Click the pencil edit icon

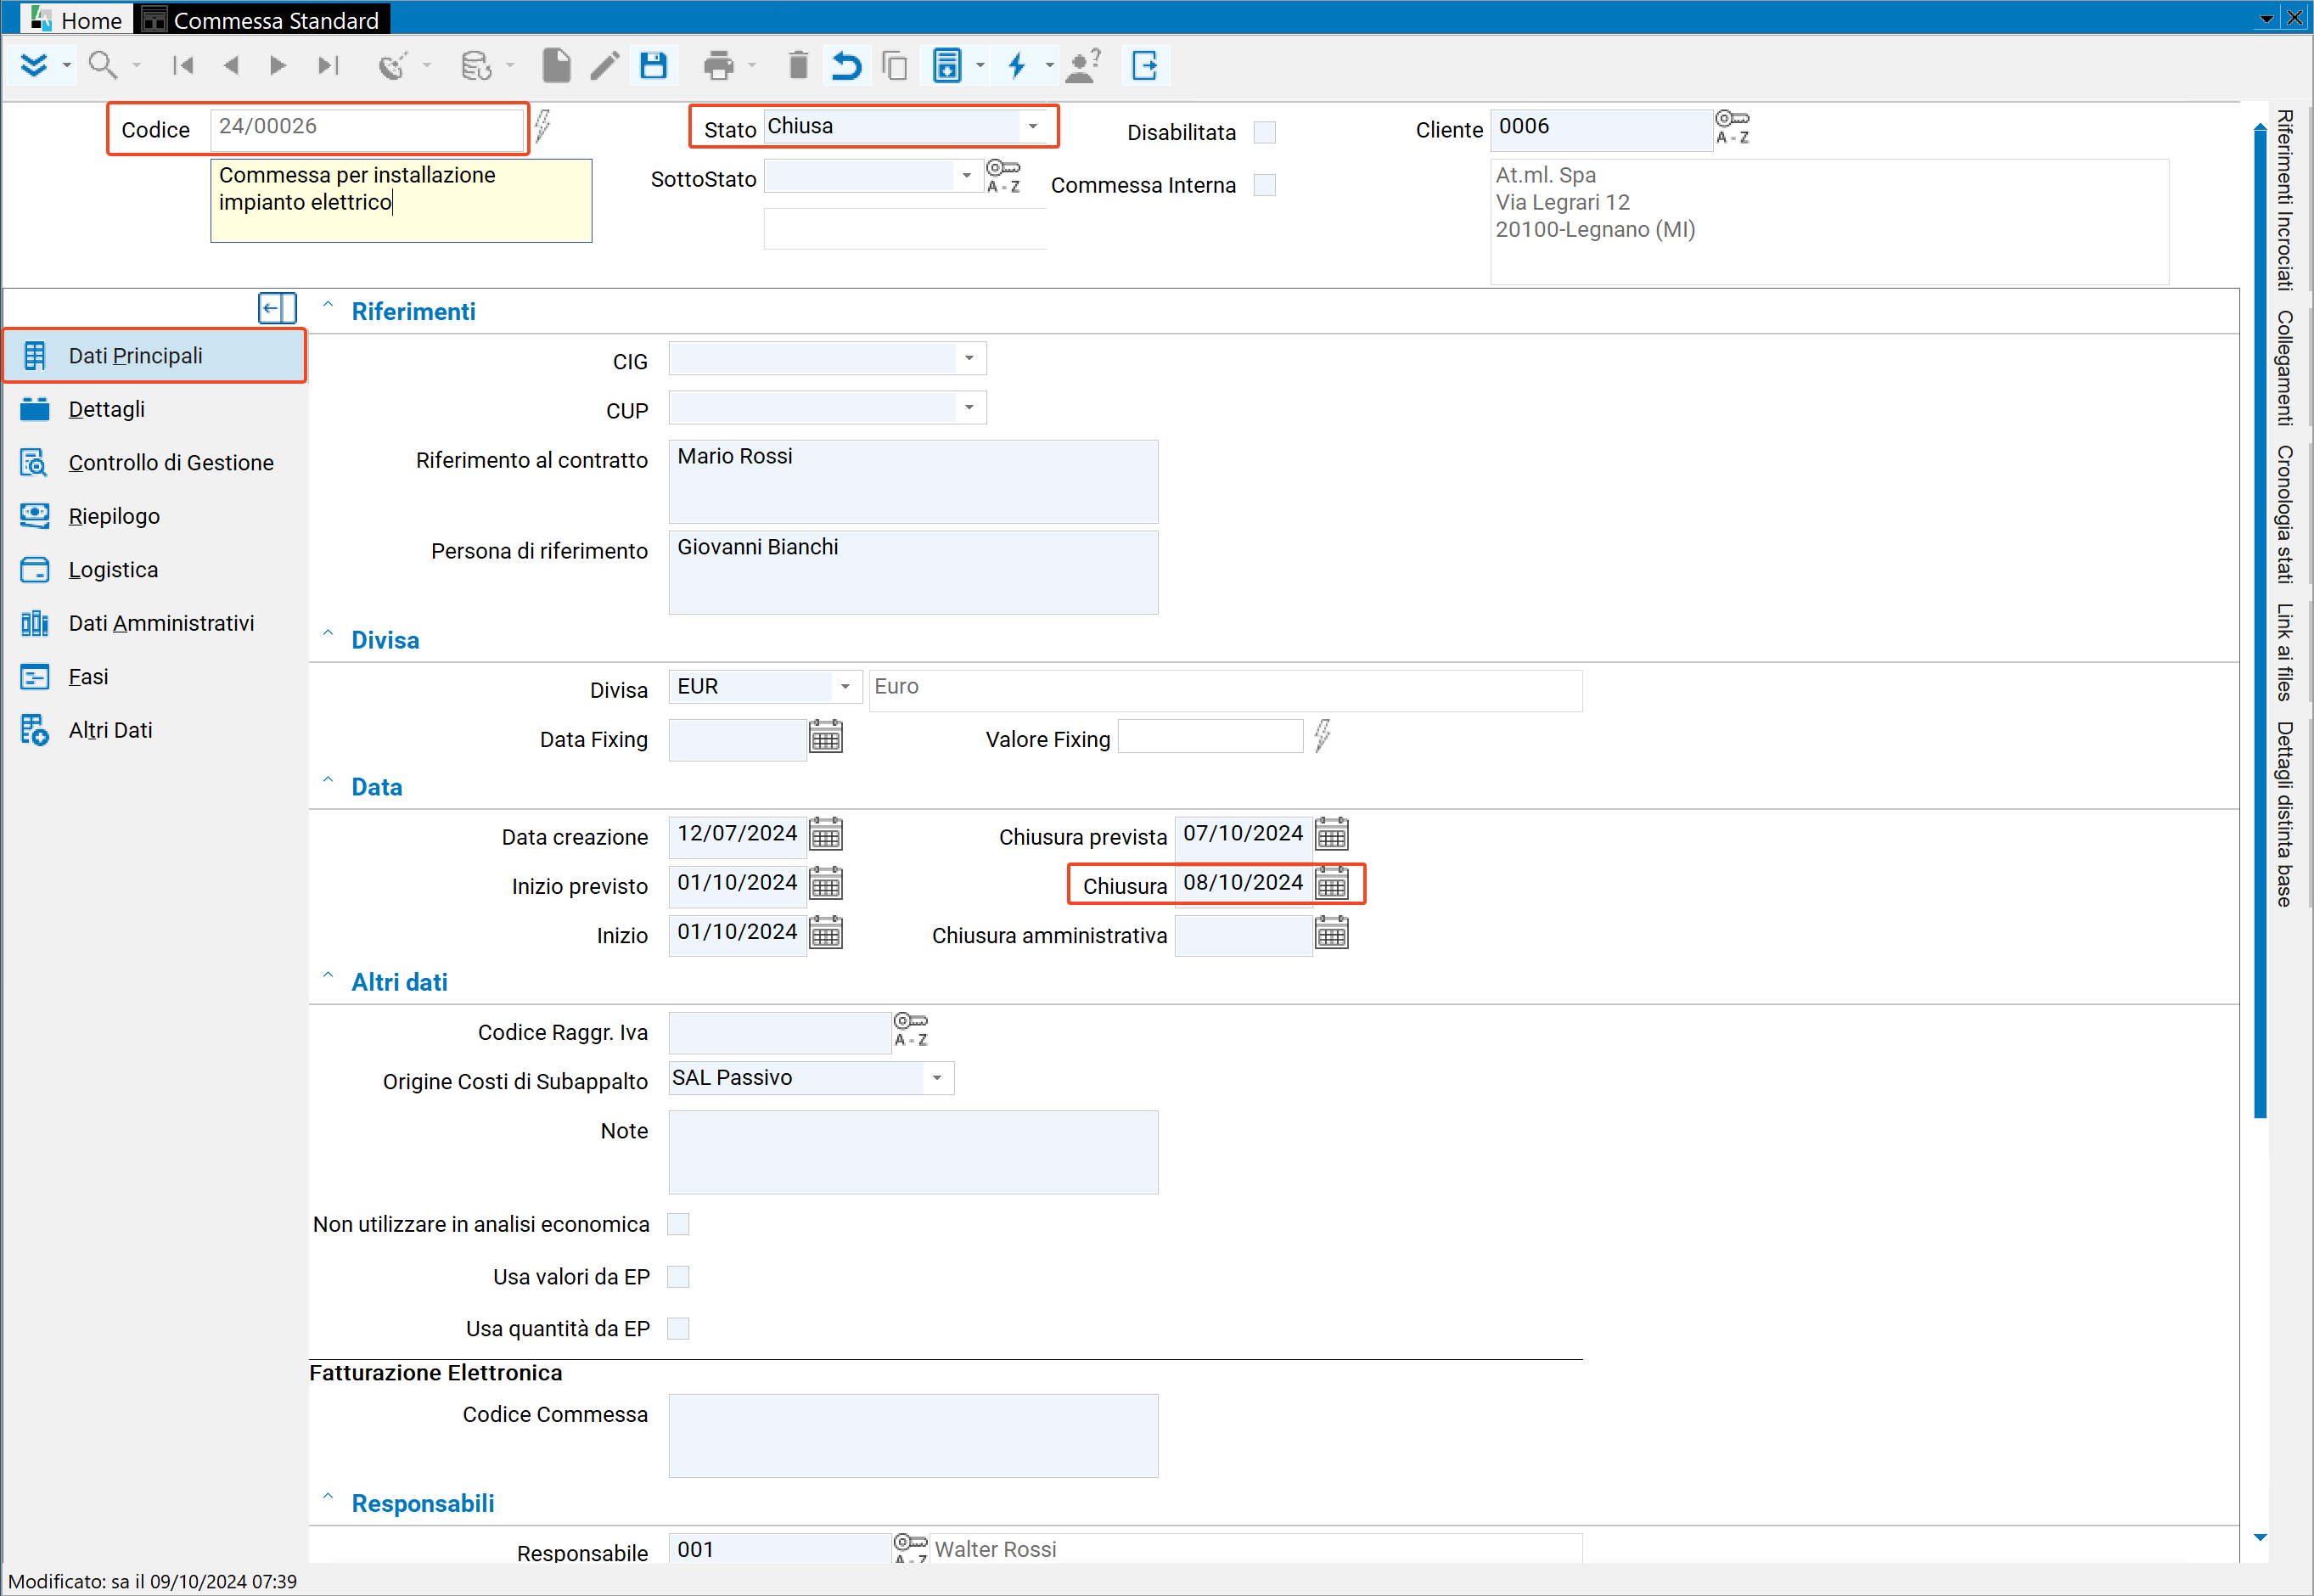[604, 66]
